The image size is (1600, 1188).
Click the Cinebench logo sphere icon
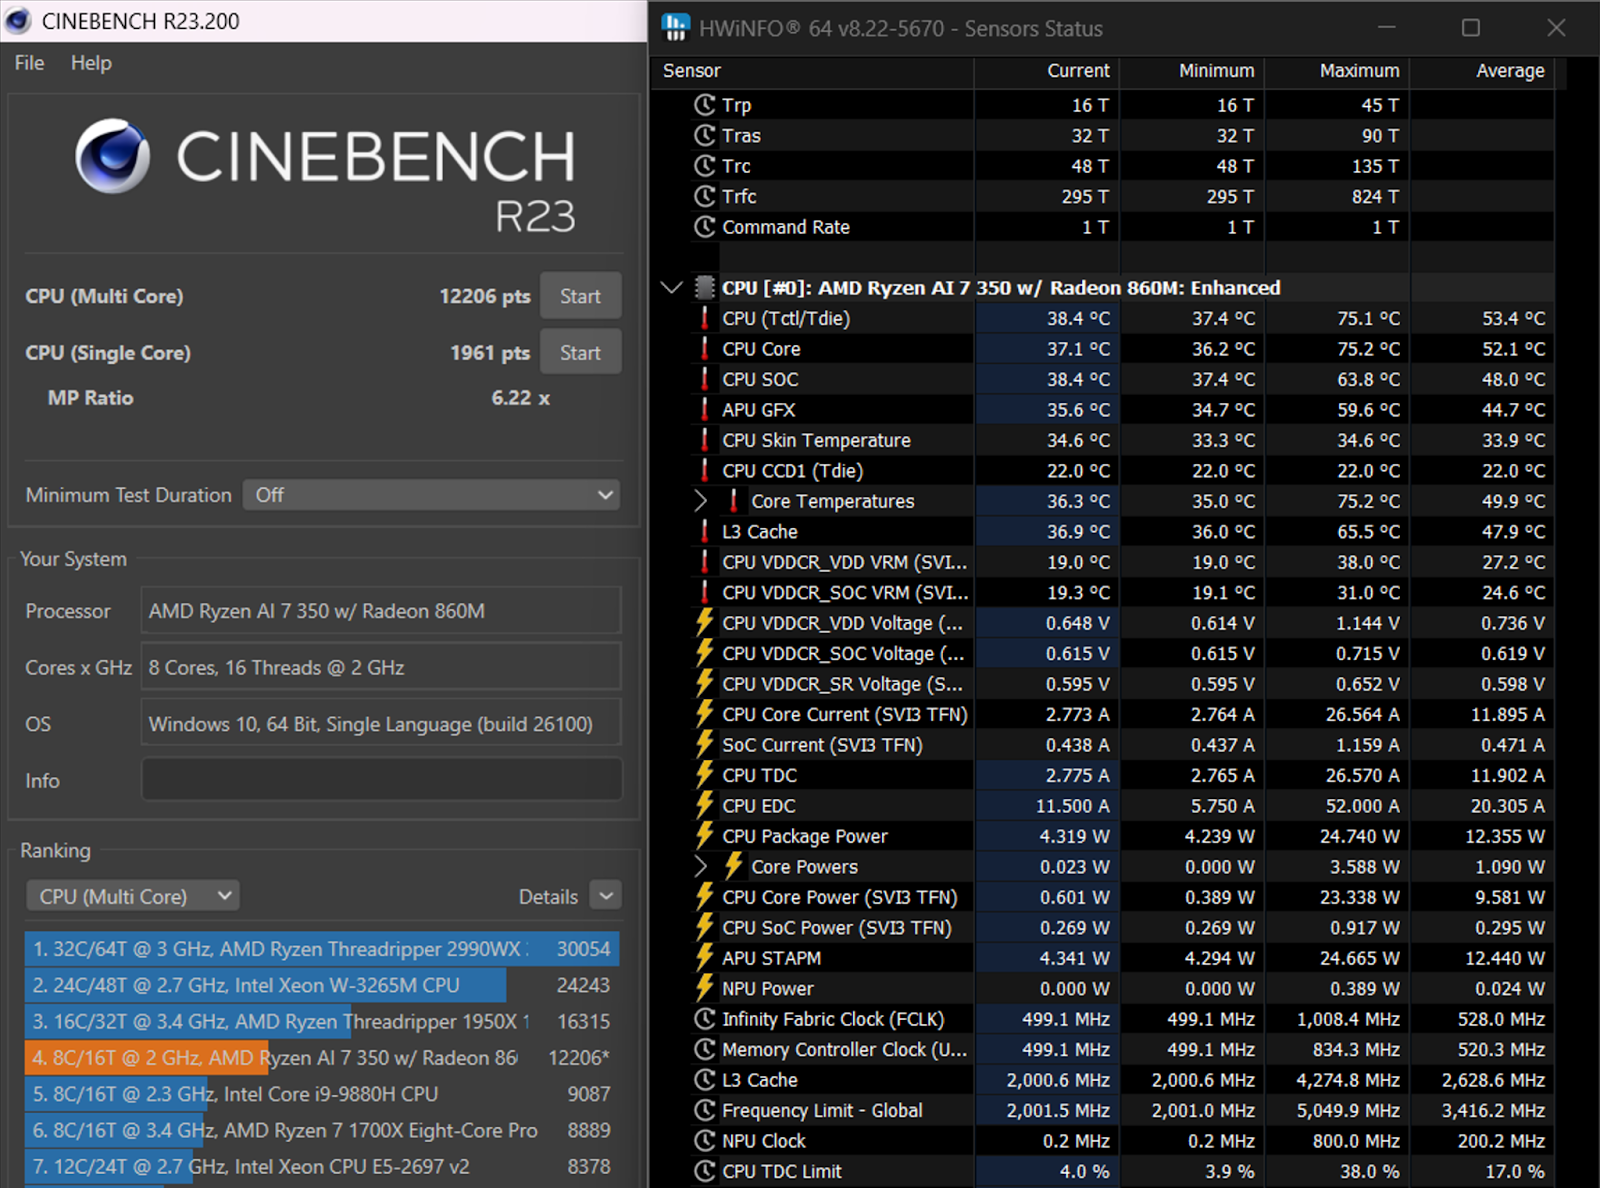click(112, 156)
